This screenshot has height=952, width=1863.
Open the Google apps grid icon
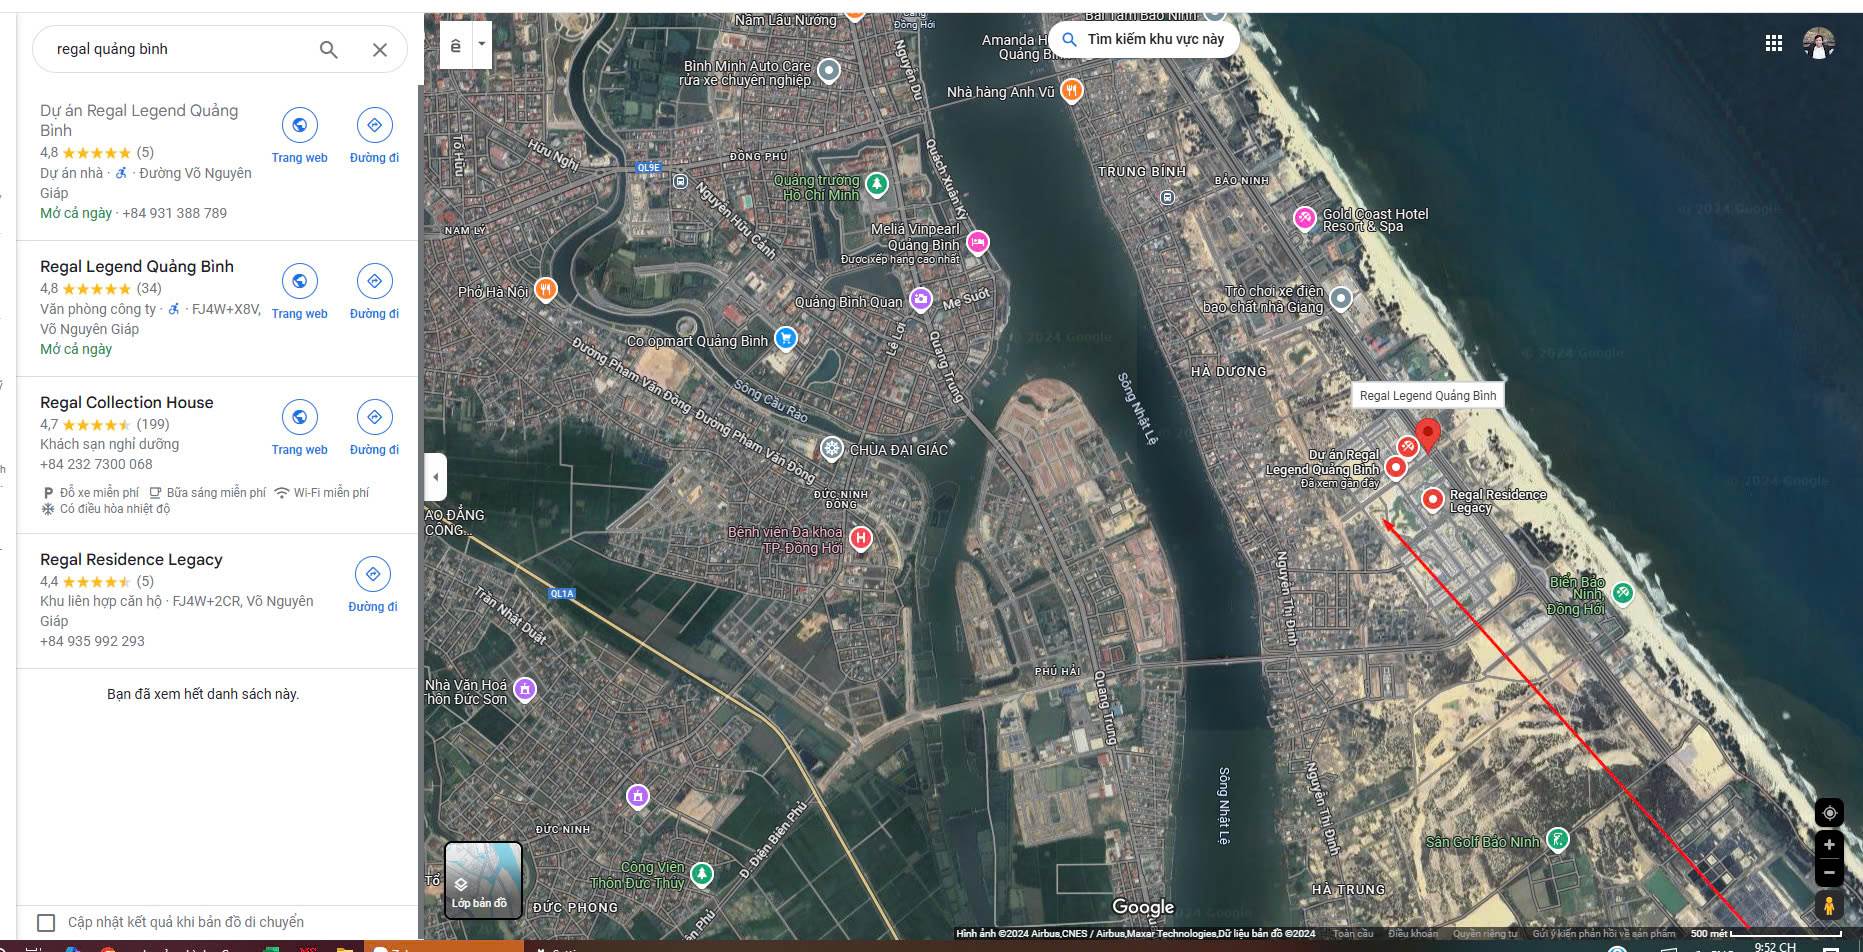click(x=1774, y=43)
